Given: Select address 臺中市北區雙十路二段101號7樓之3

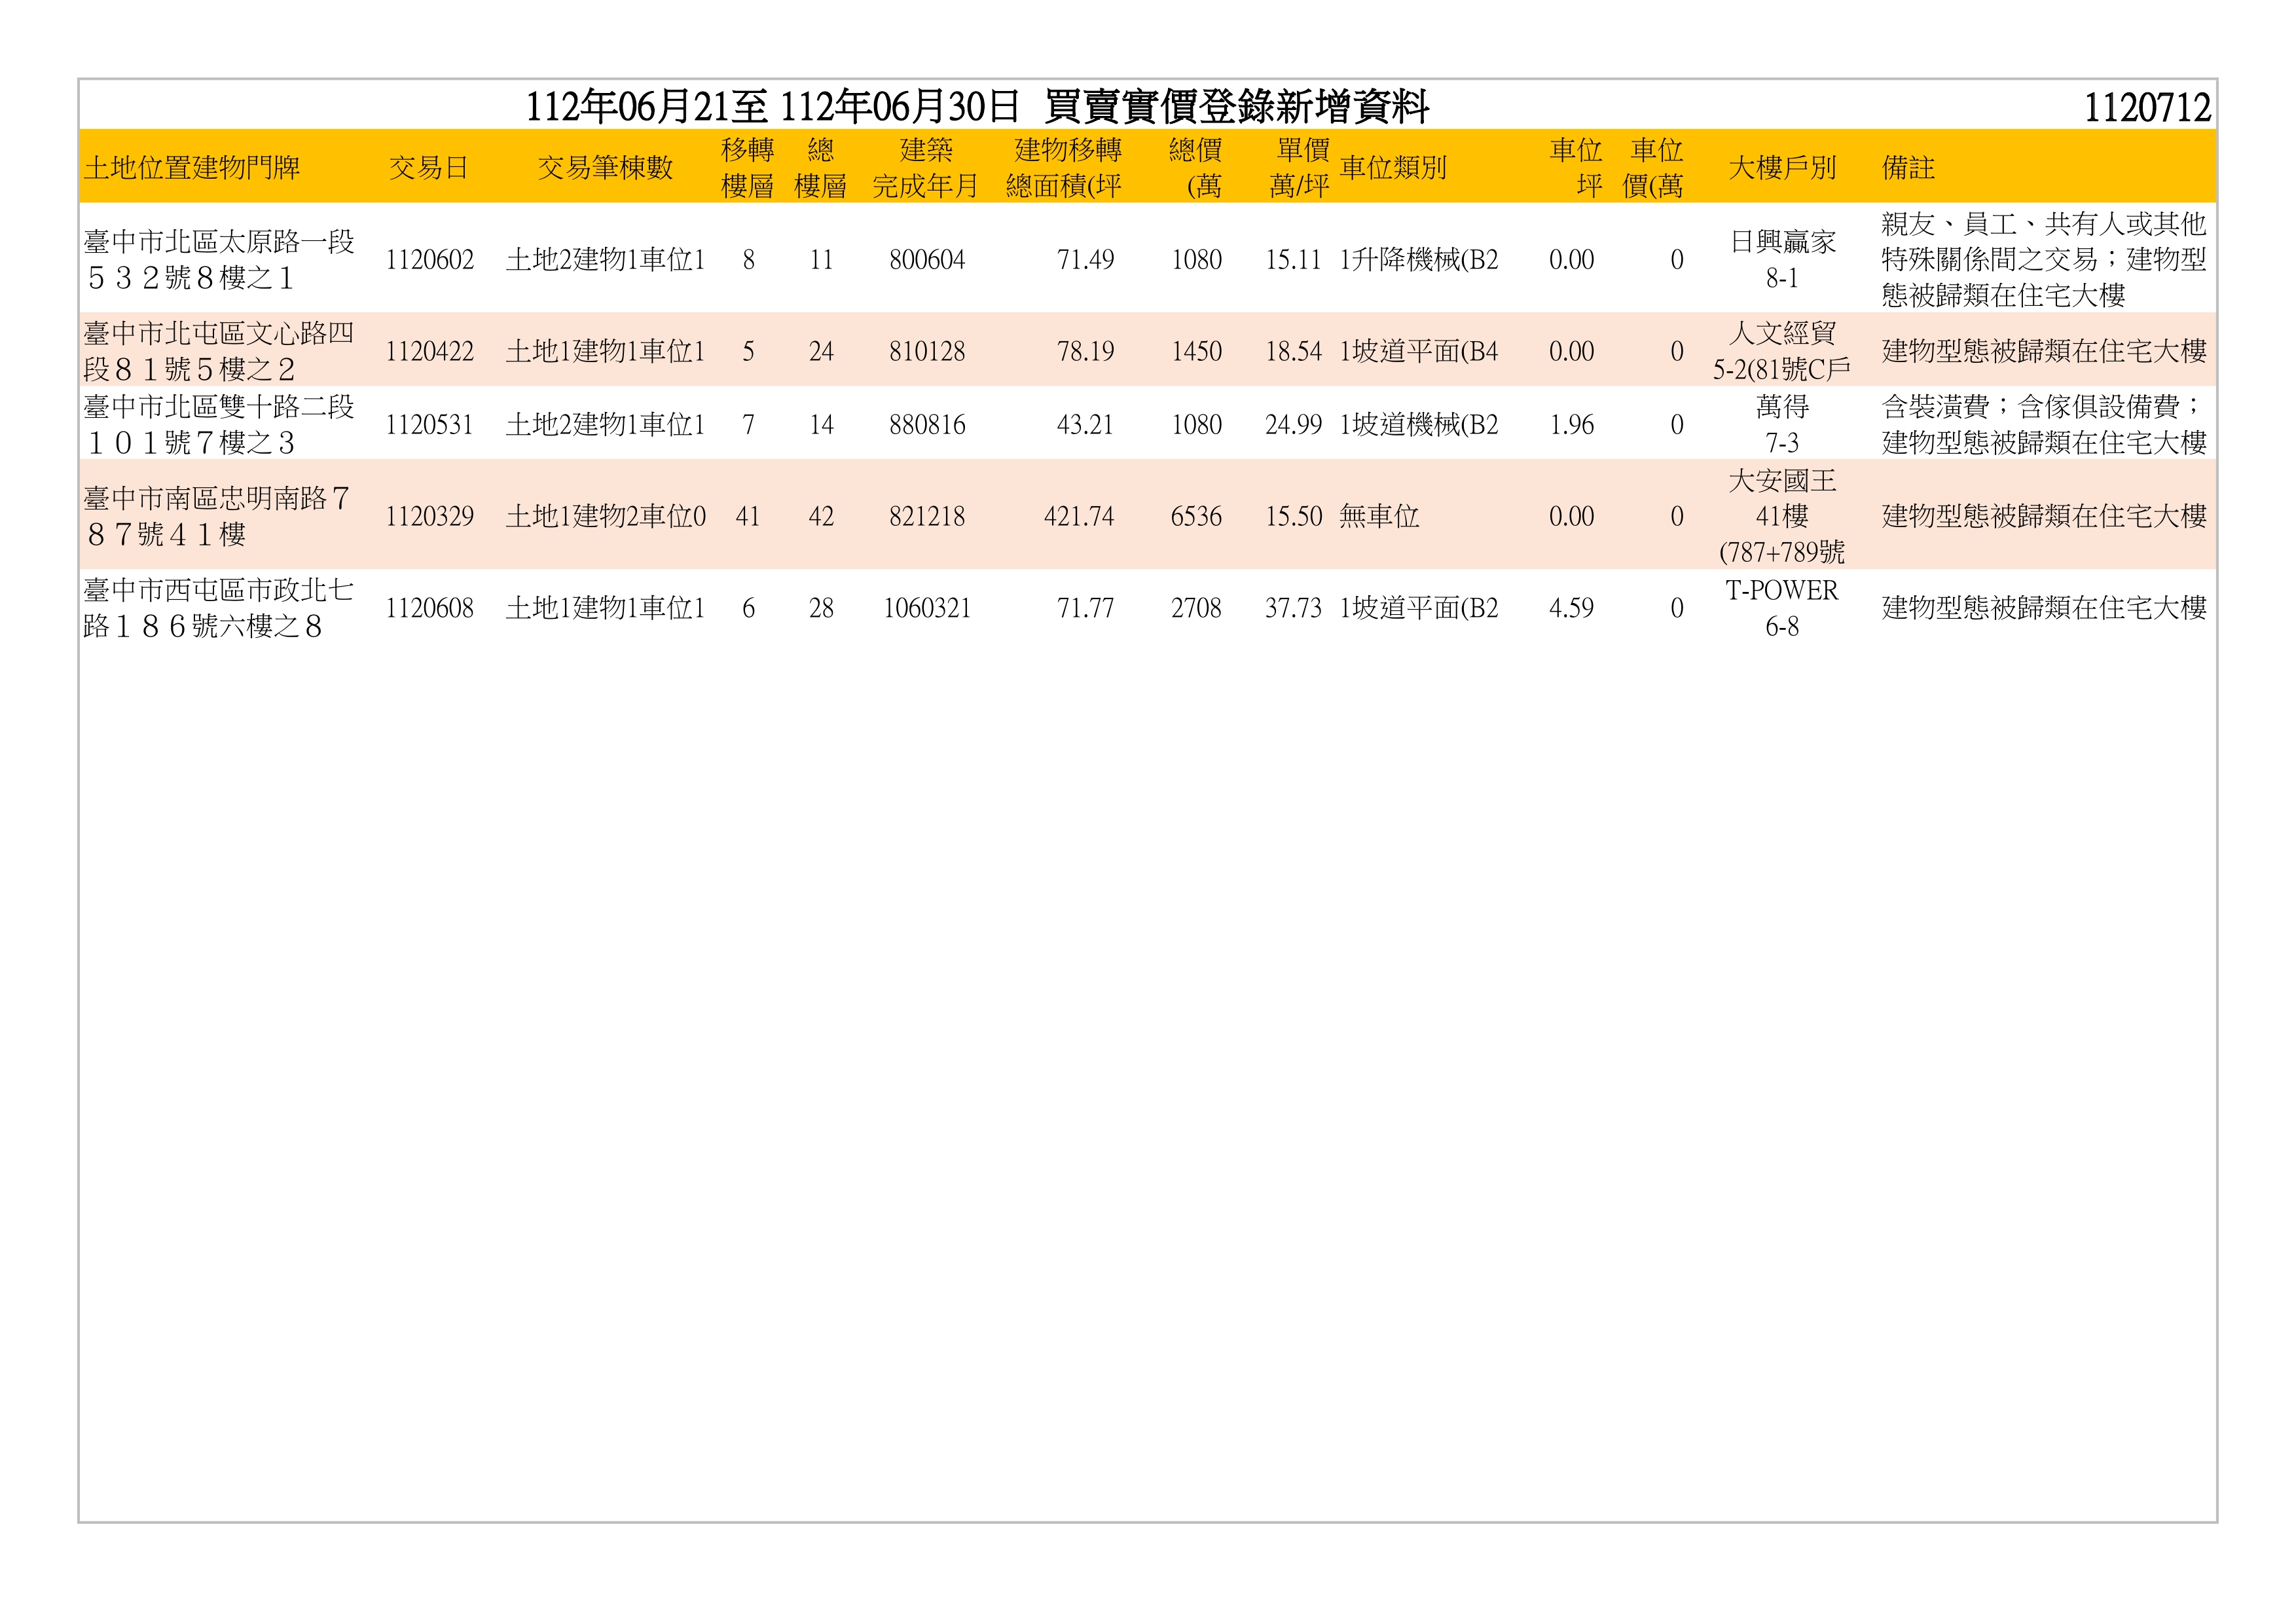Looking at the screenshot, I should (219, 424).
